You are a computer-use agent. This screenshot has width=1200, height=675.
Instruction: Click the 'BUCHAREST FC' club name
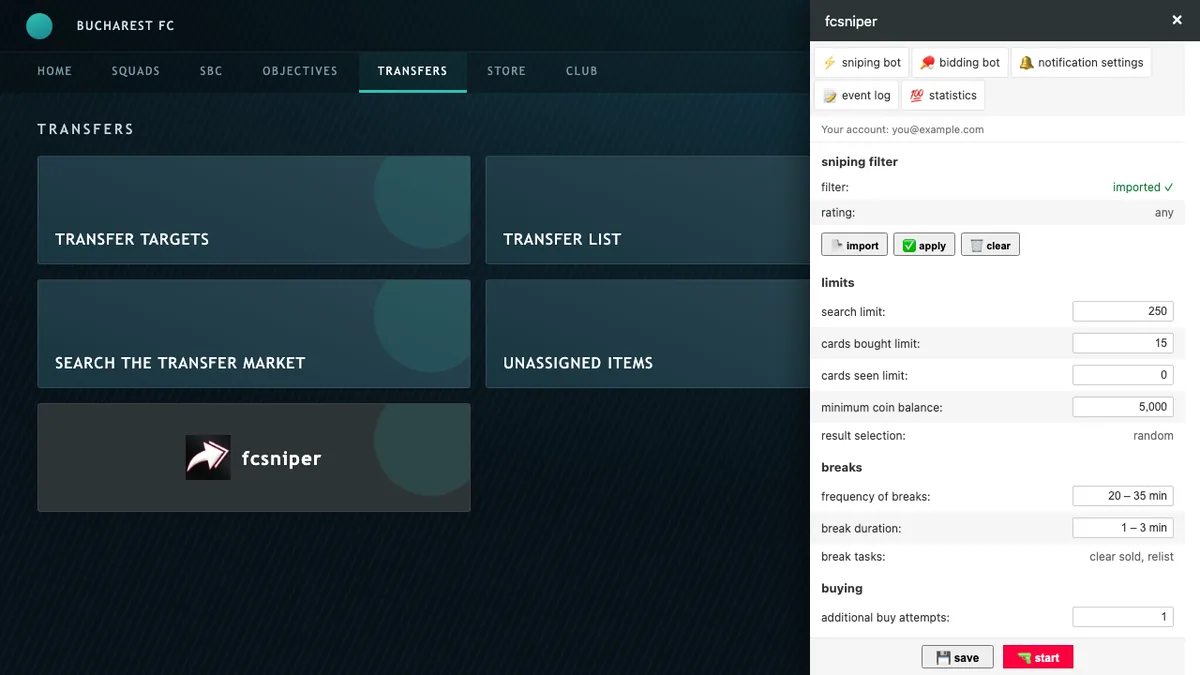coord(125,26)
